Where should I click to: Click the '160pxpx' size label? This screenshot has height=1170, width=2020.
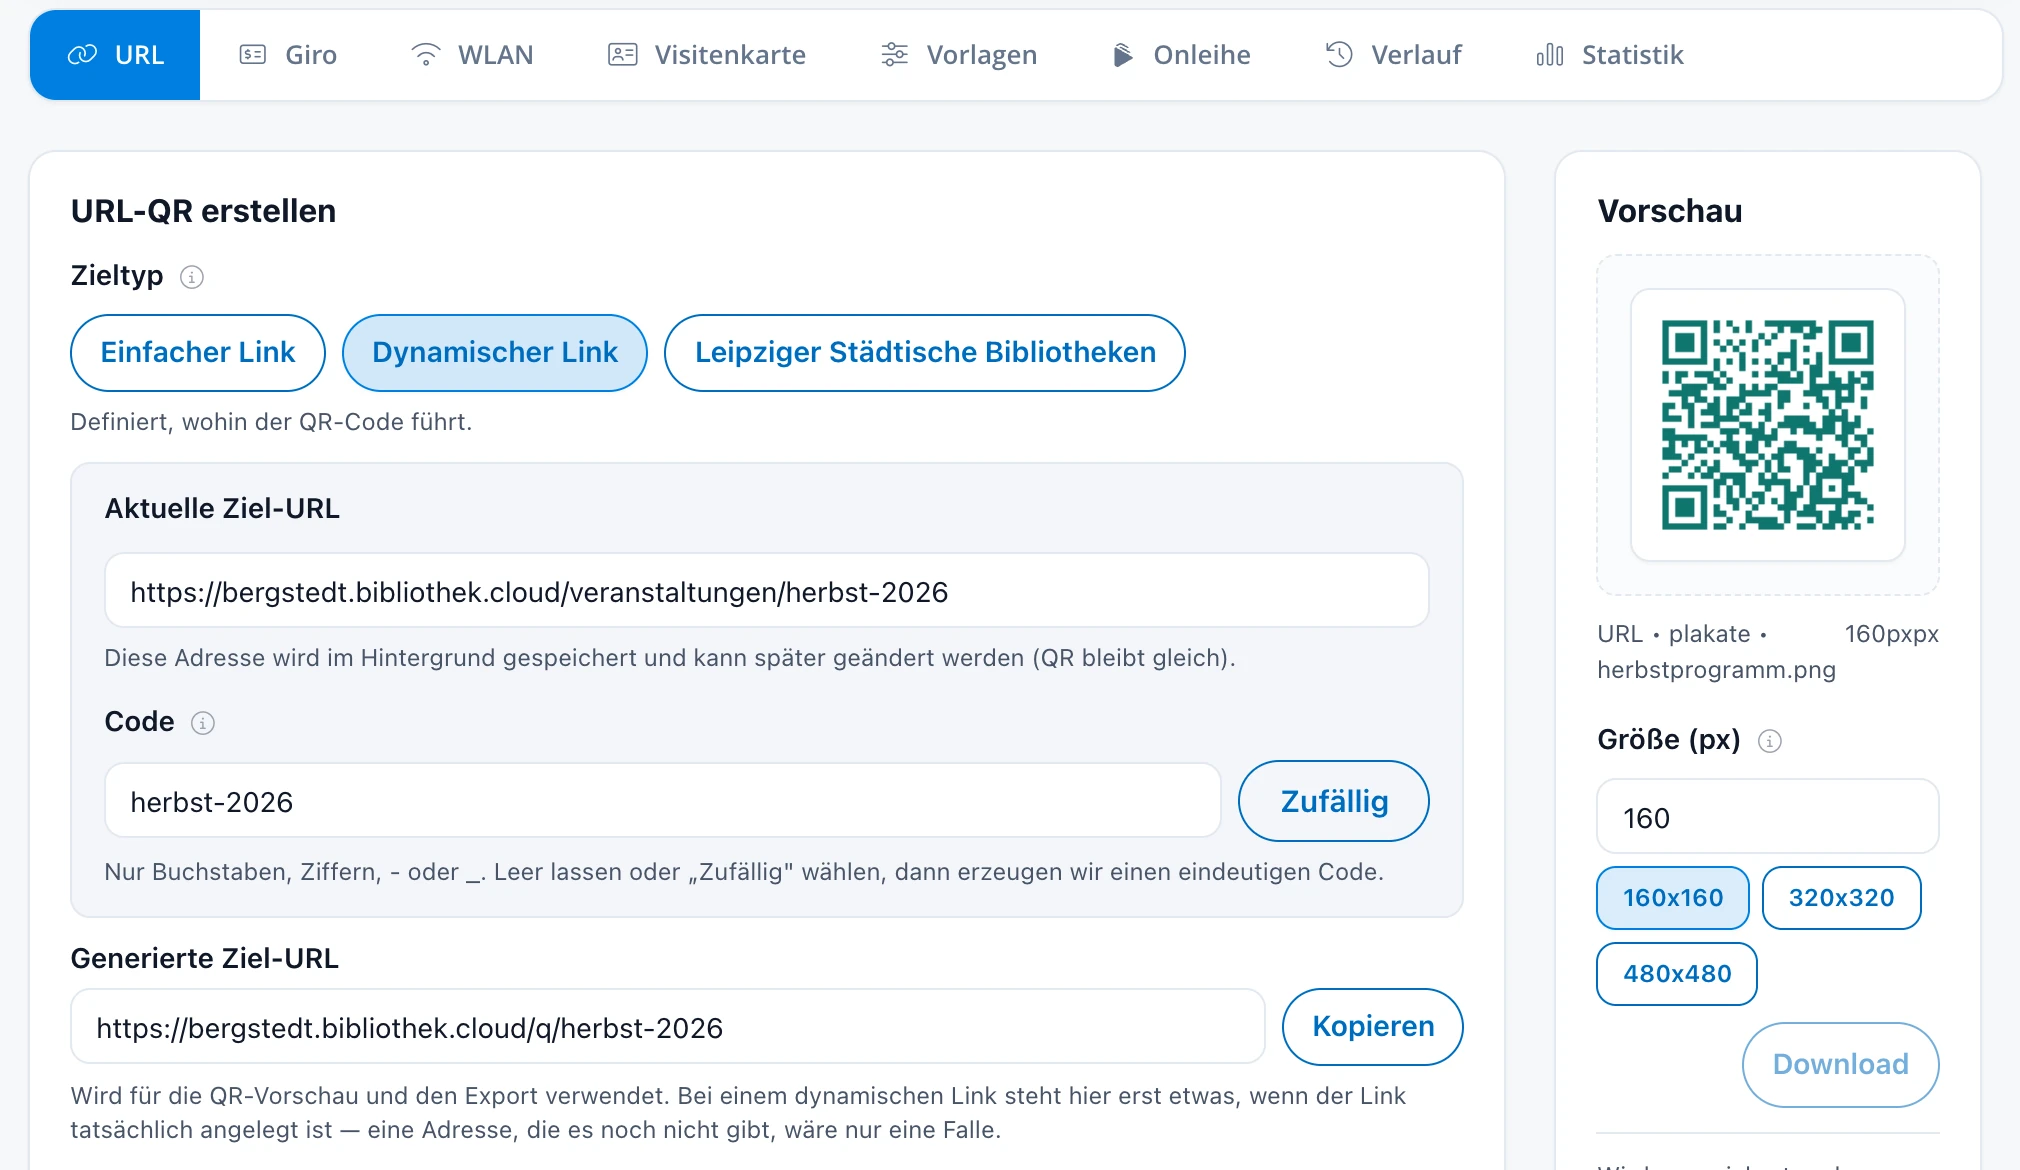click(x=1892, y=634)
